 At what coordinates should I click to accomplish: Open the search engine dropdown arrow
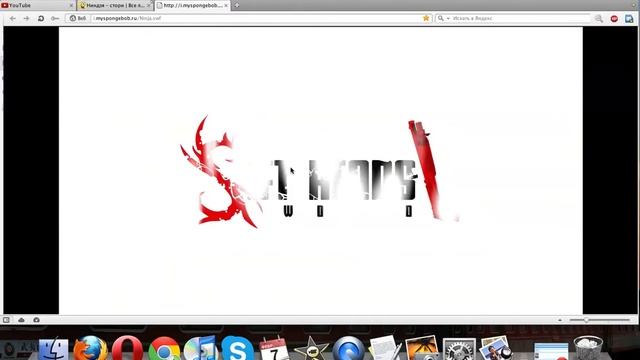point(448,18)
